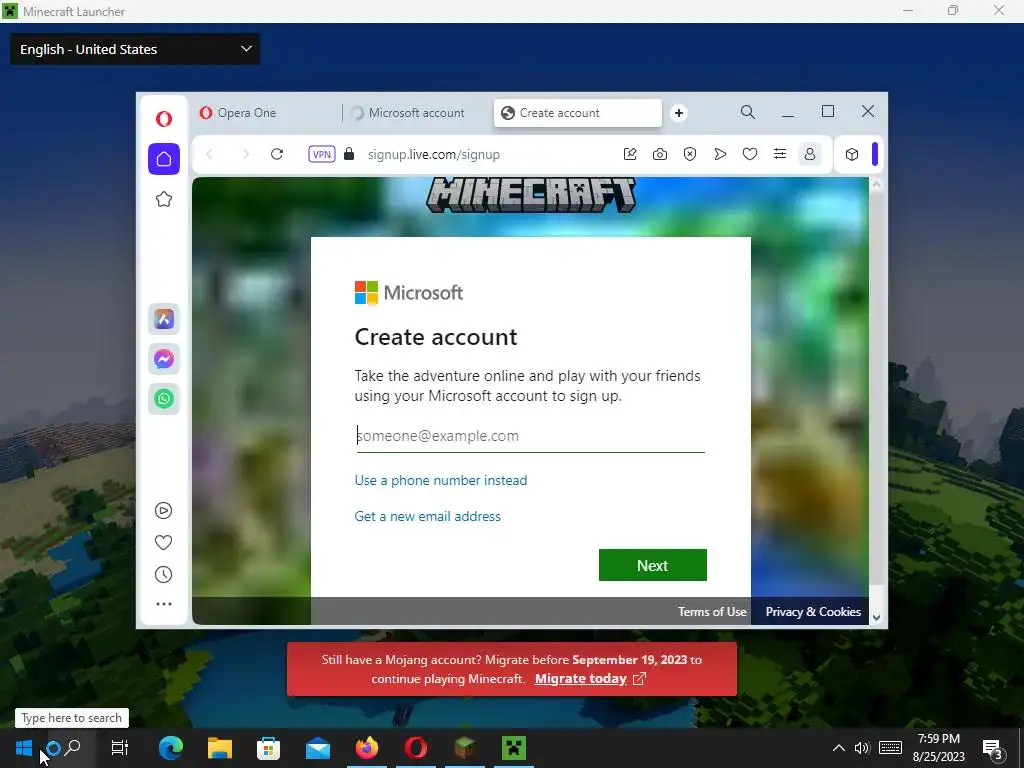The height and width of the screenshot is (768, 1024).
Task: Open Privacy & Cookies link
Action: coord(813,612)
